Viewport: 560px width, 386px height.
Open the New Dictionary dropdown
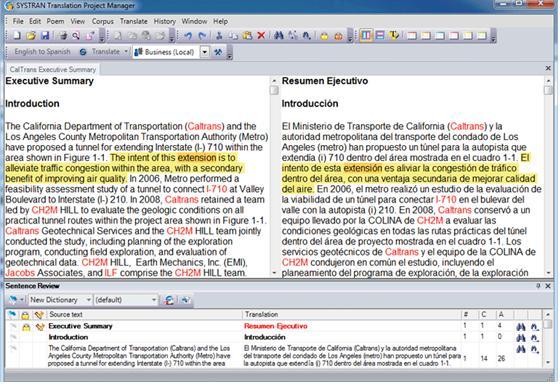[60, 300]
